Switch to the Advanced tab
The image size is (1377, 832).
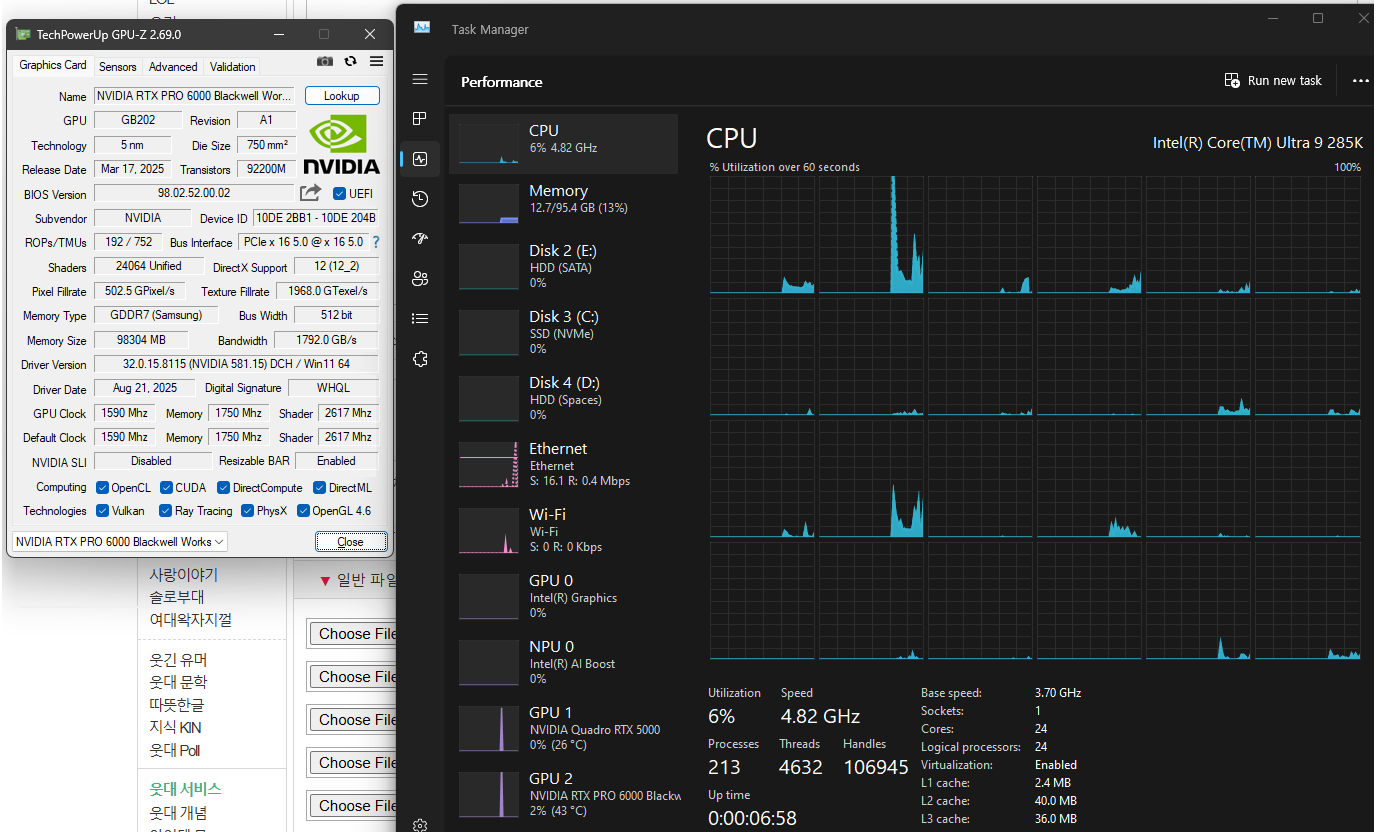click(x=173, y=67)
